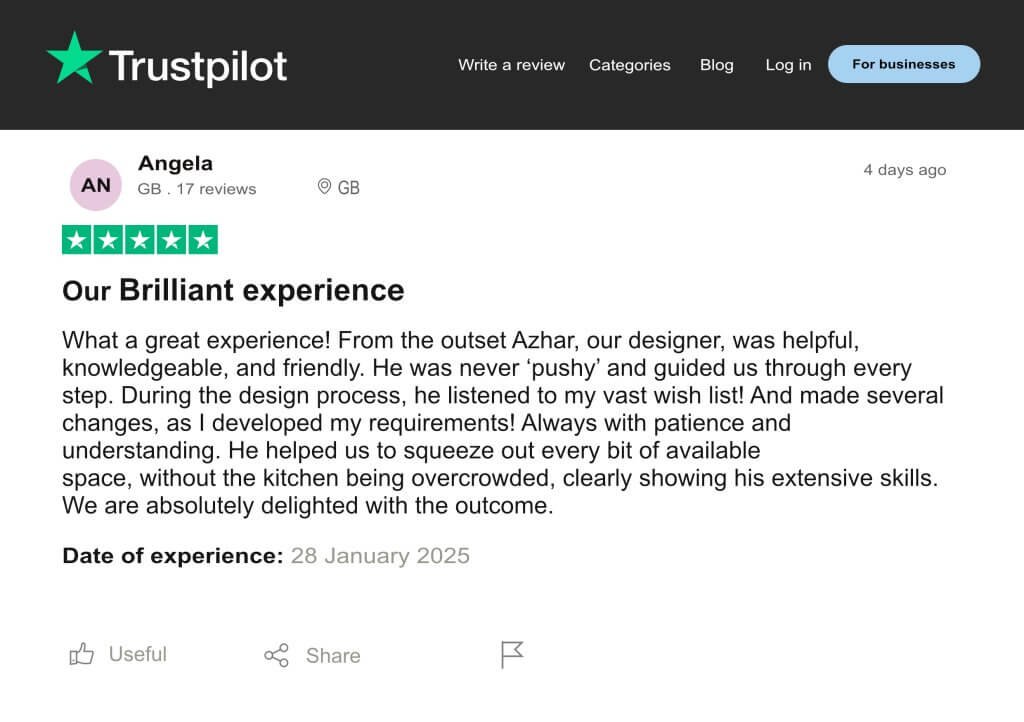The height and width of the screenshot is (722, 1024).
Task: Click the Log in link
Action: tap(787, 64)
